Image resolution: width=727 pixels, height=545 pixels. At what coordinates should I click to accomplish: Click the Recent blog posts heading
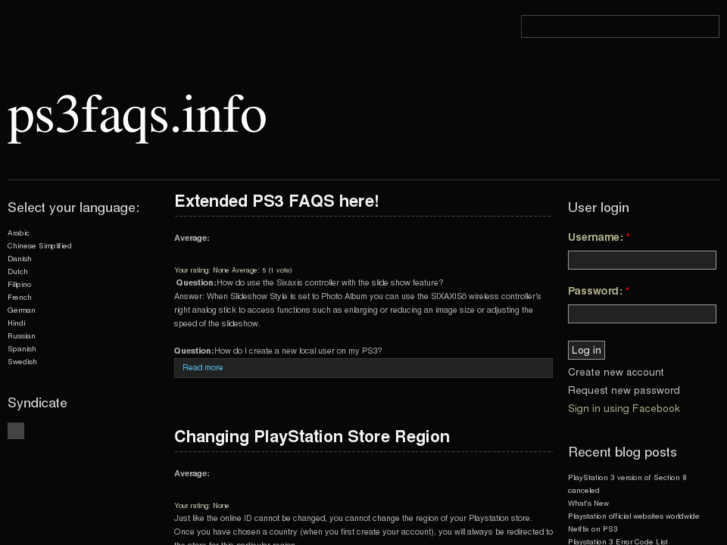pyautogui.click(x=622, y=452)
